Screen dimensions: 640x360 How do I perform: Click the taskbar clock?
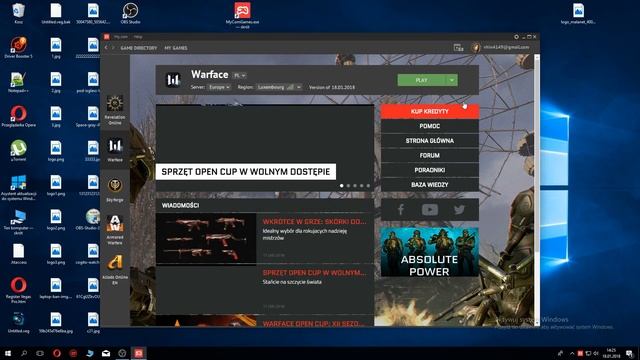coord(611,353)
